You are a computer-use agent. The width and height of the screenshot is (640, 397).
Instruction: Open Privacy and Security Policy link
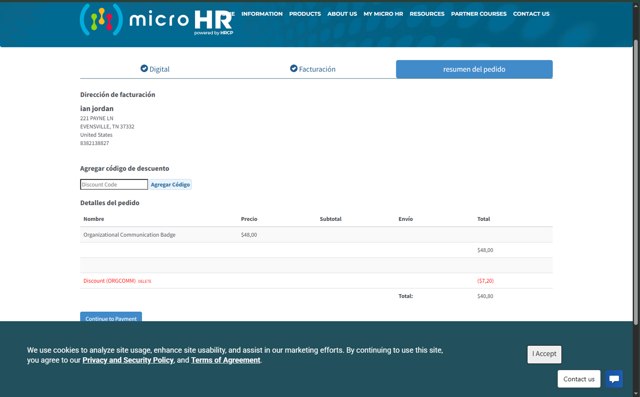(128, 360)
